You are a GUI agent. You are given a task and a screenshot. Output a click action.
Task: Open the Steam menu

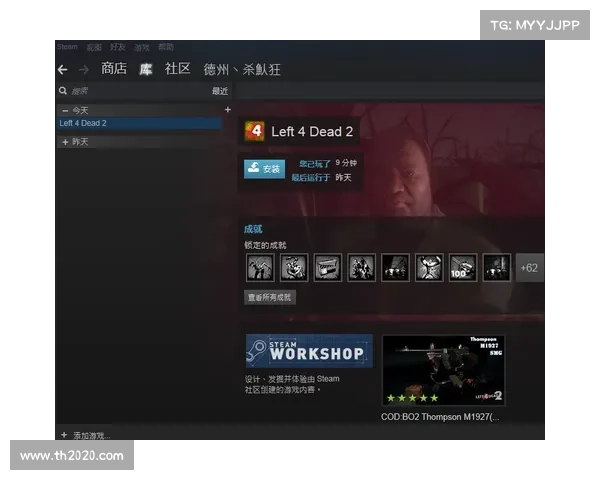[67, 47]
